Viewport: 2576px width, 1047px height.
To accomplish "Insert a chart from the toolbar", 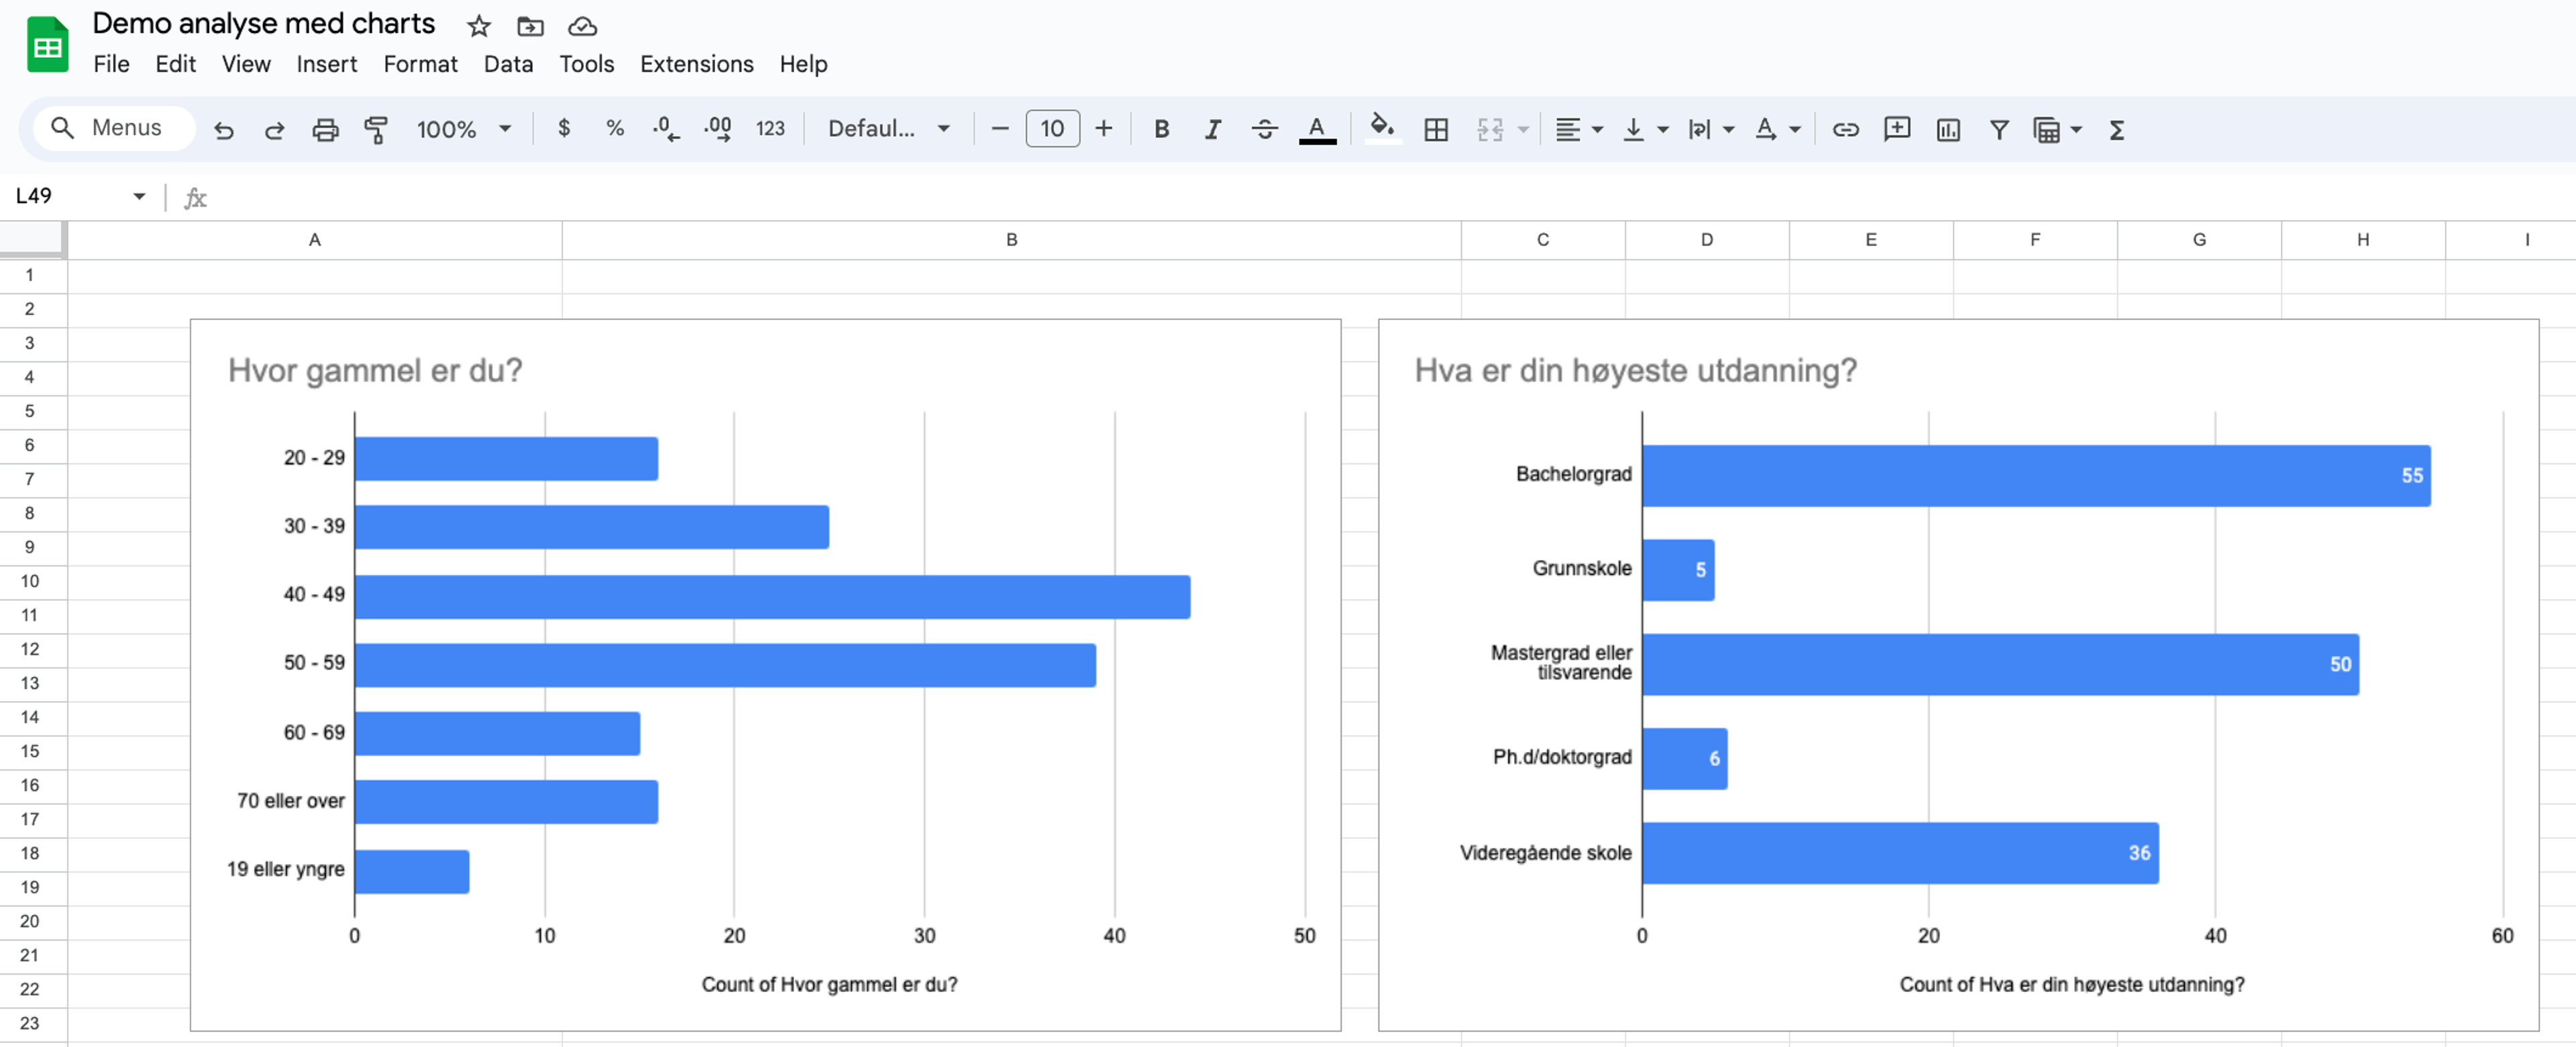I will click(1947, 129).
